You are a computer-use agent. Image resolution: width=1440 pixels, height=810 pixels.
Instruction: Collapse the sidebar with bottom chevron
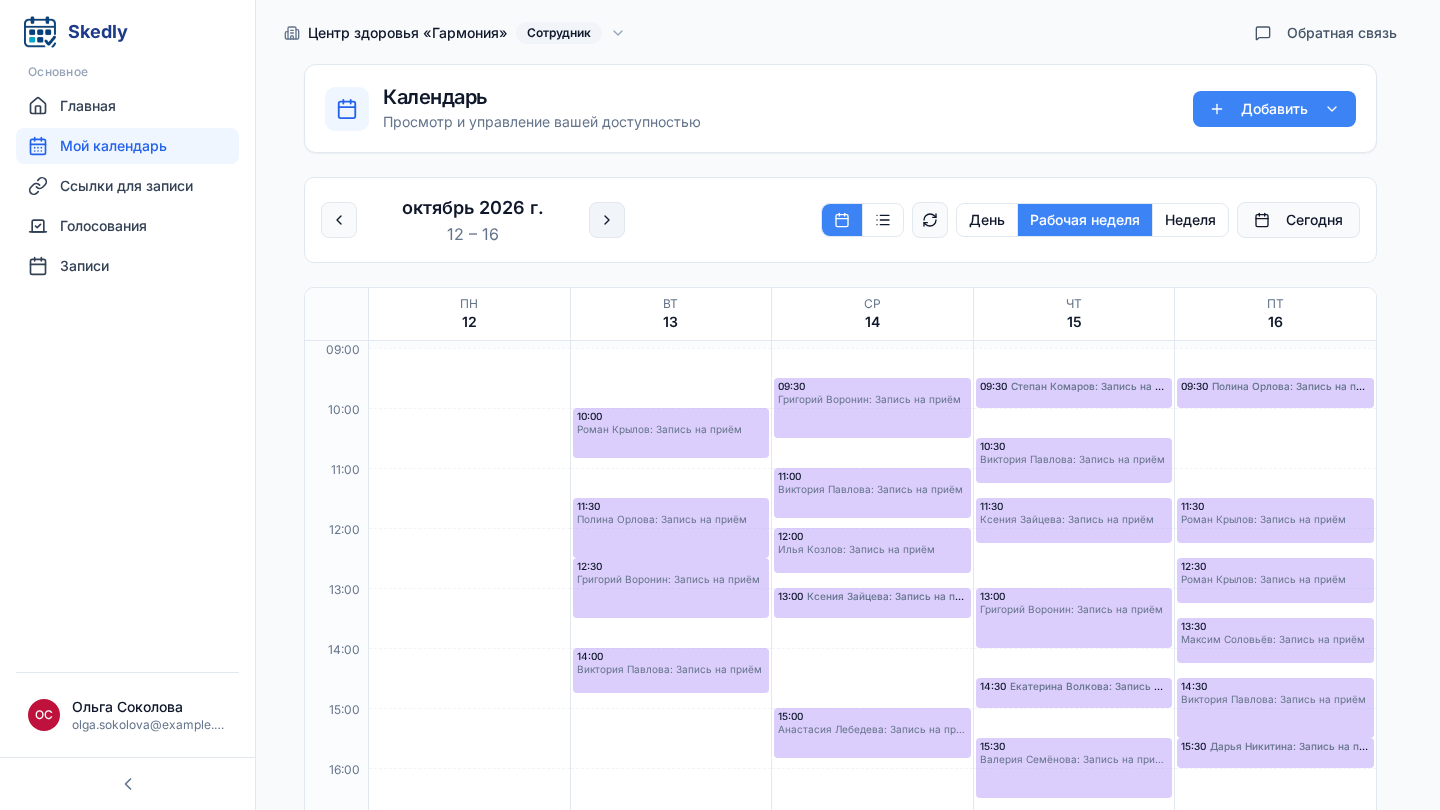coord(128,784)
